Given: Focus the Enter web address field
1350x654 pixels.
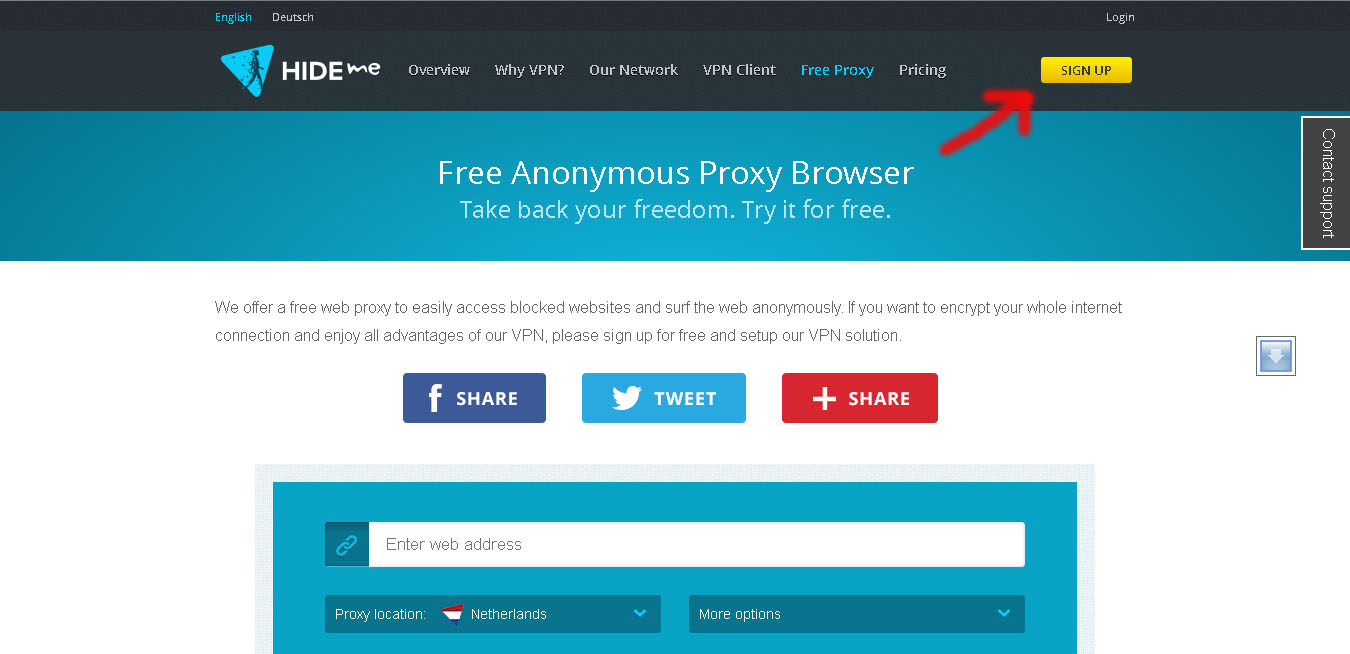Looking at the screenshot, I should point(697,544).
